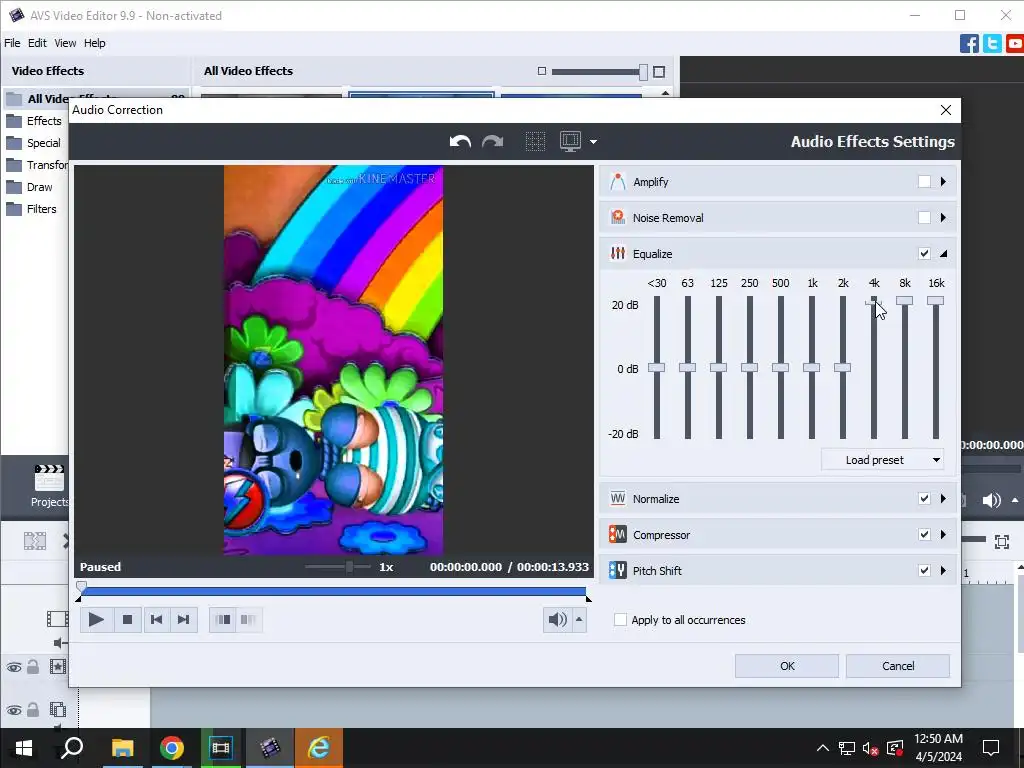Screen dimensions: 1024x768
Task: Click the Equalize sliders icon
Action: (617, 253)
